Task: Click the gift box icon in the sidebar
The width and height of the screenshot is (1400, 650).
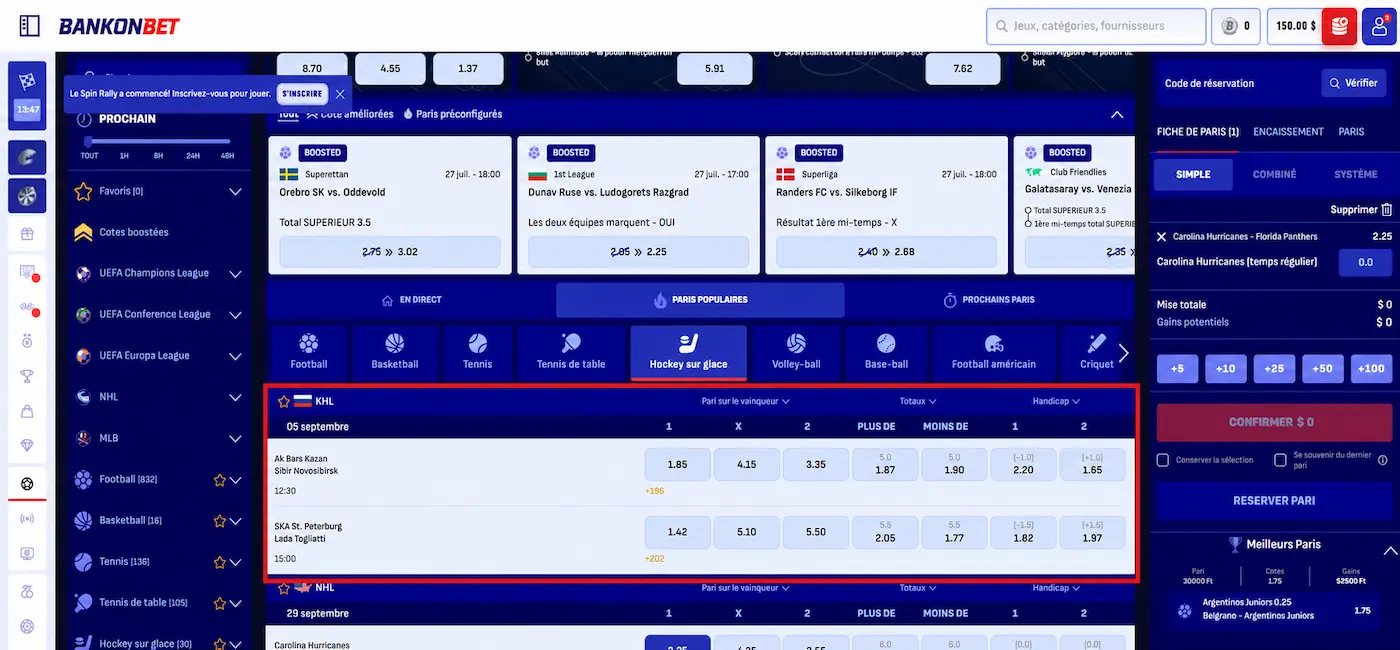Action: pos(27,236)
